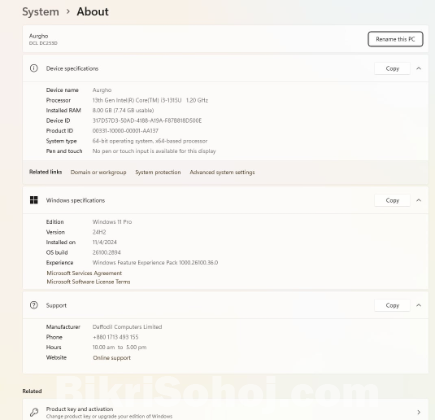Select the Edition value Windows 11 Pro
Image resolution: width=435 pixels, height=420 pixels.
[x=112, y=222]
